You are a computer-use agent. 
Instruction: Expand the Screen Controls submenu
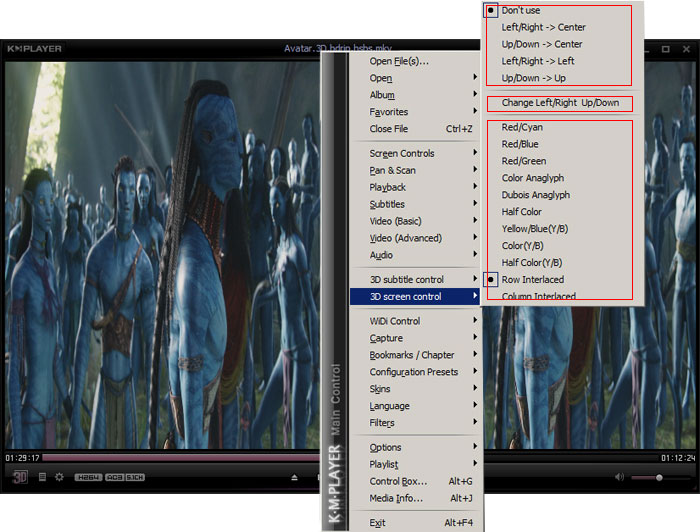[415, 154]
